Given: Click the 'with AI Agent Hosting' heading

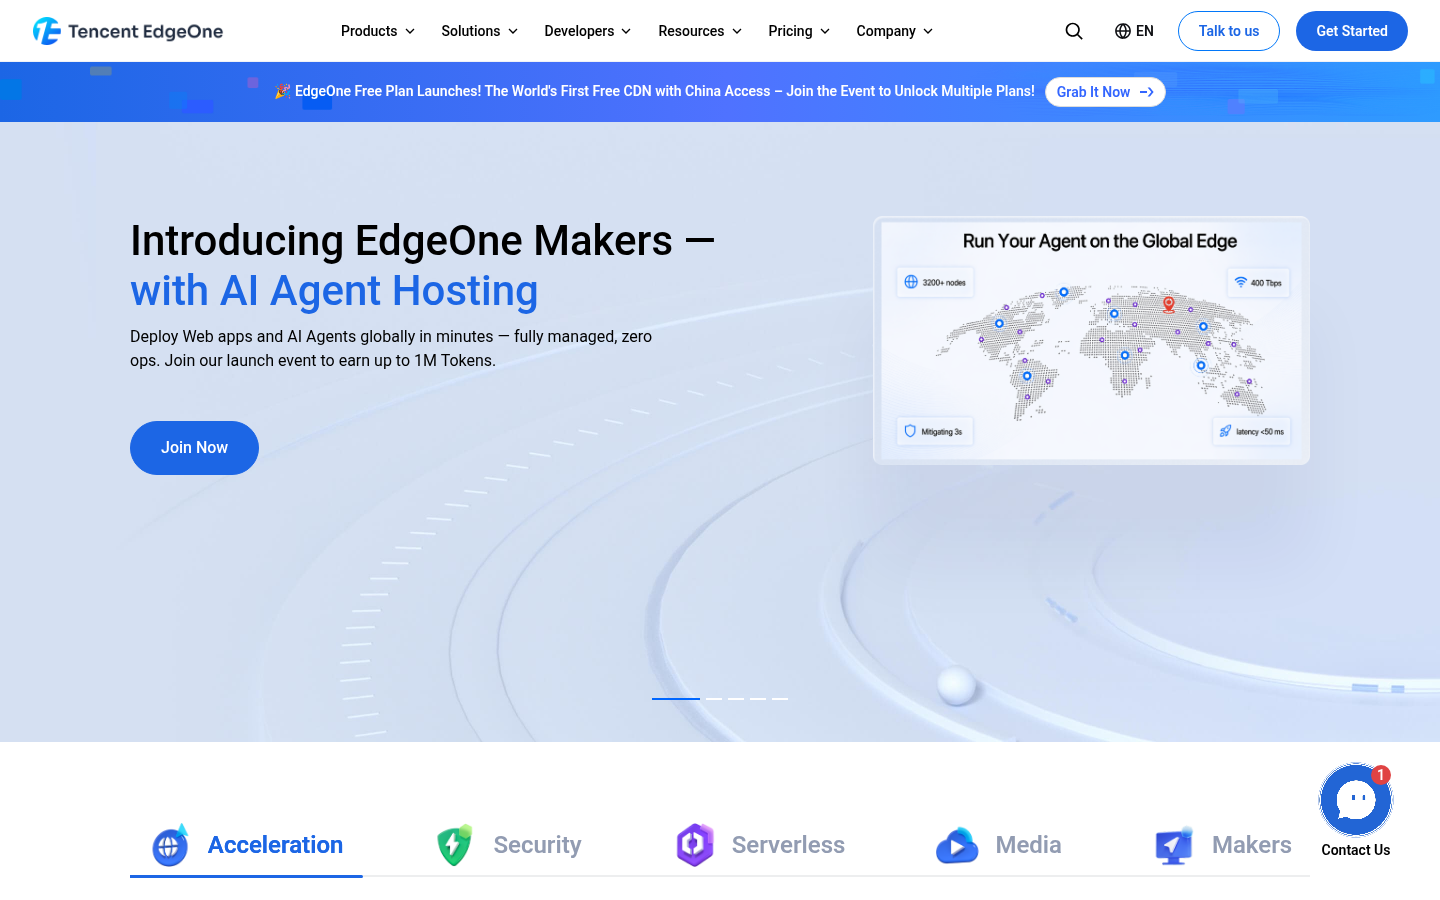Looking at the screenshot, I should pyautogui.click(x=334, y=291).
